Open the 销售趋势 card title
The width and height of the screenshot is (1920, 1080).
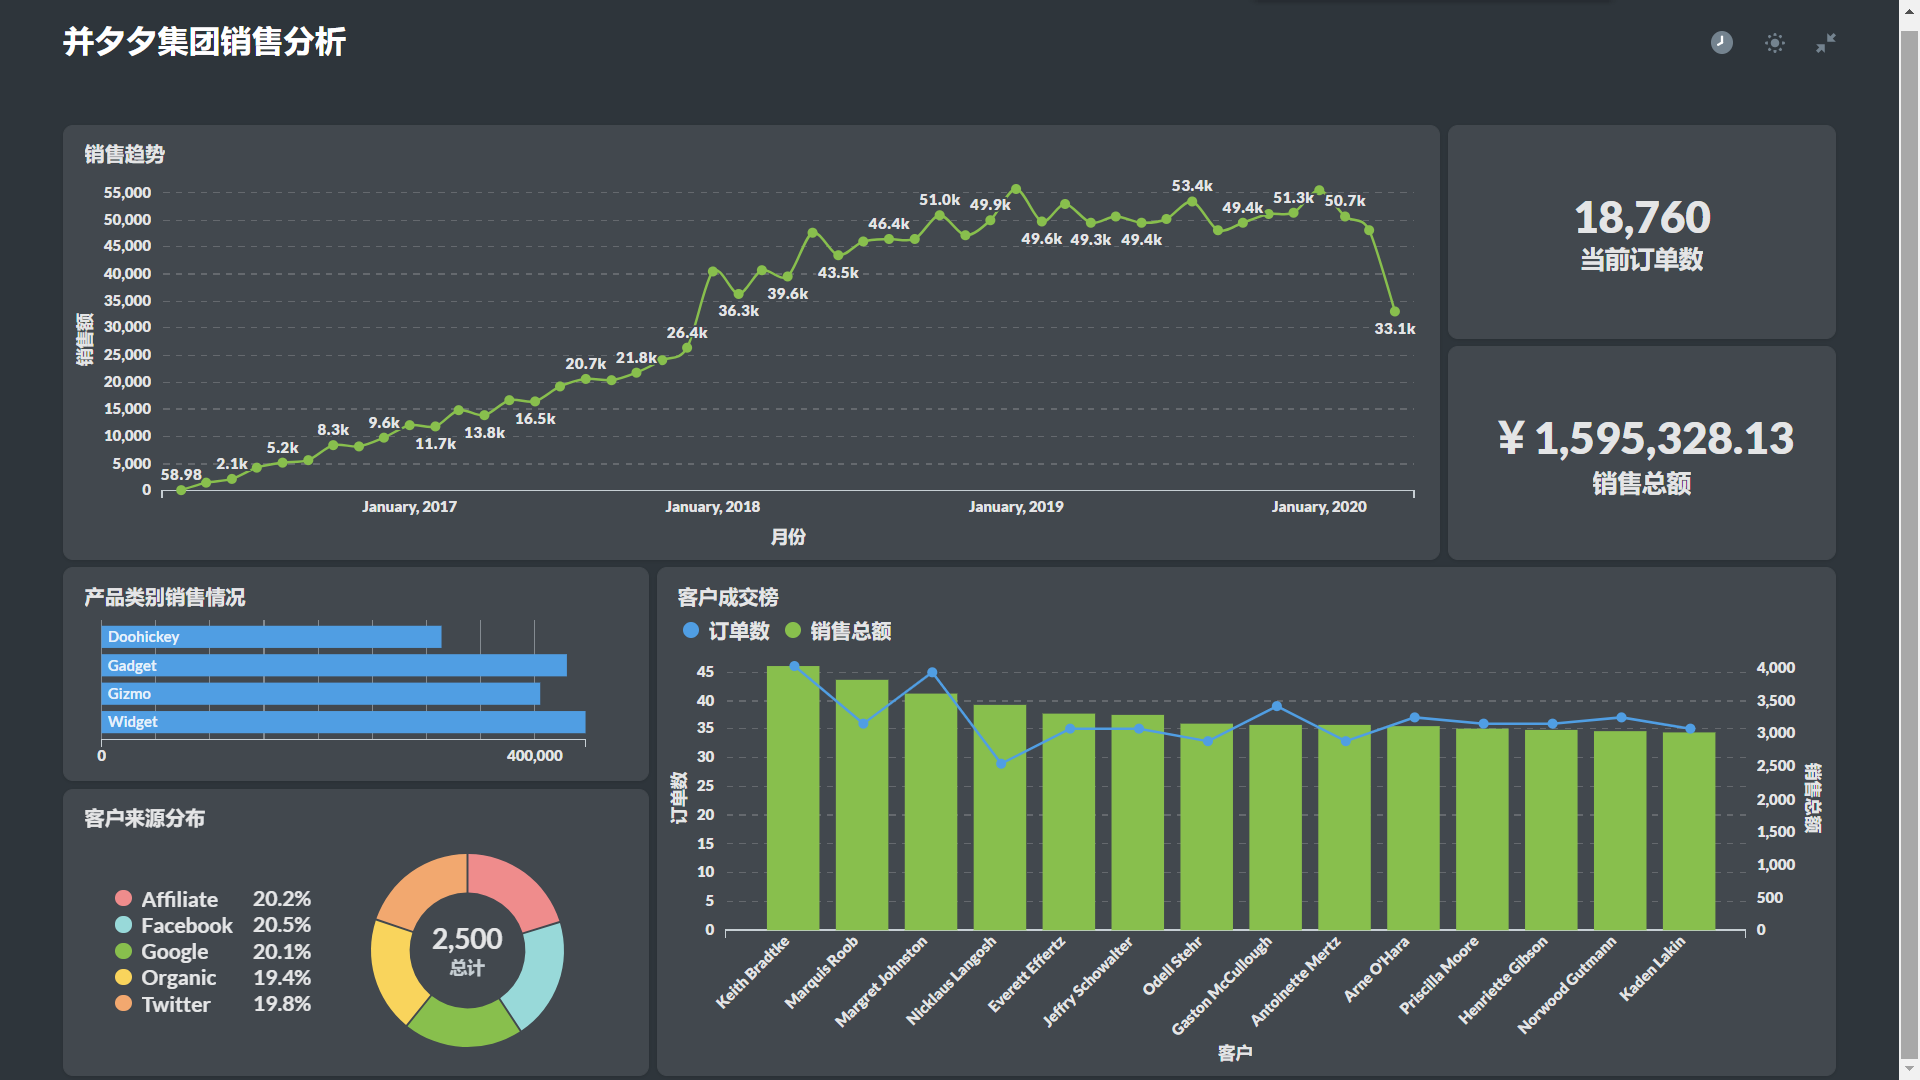pyautogui.click(x=124, y=154)
